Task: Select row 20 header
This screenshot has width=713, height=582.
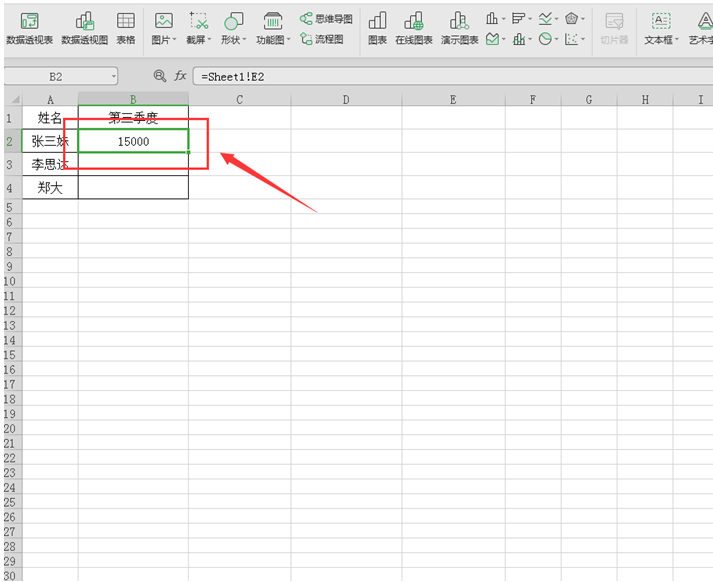Action: 13,428
